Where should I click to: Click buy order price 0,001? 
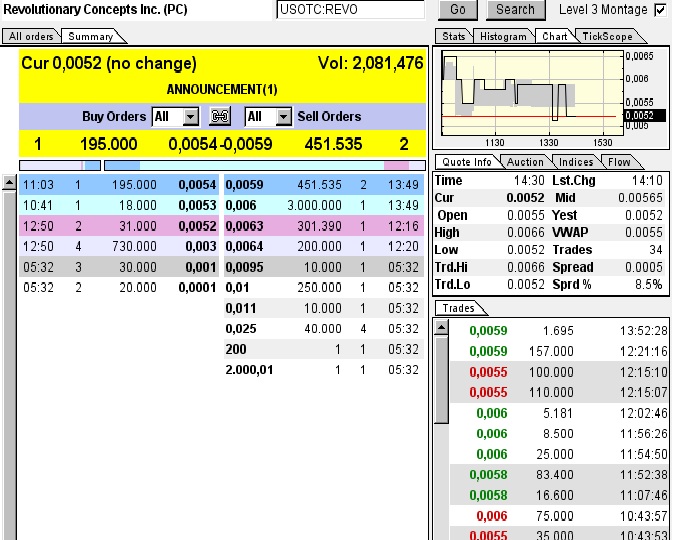201,267
